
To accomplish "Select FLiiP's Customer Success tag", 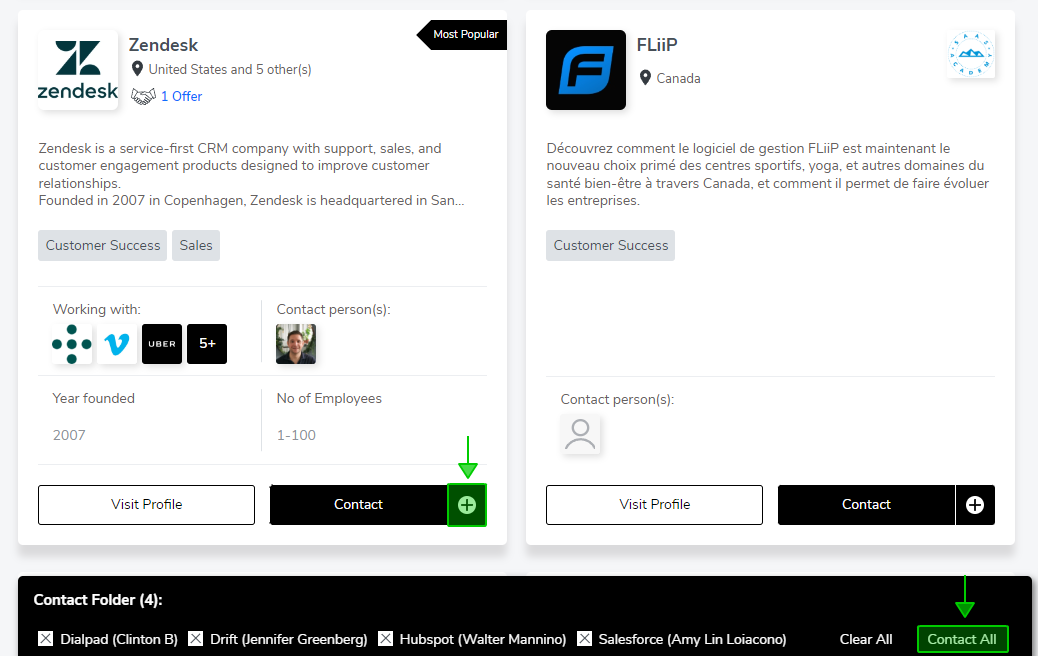I will 610,246.
